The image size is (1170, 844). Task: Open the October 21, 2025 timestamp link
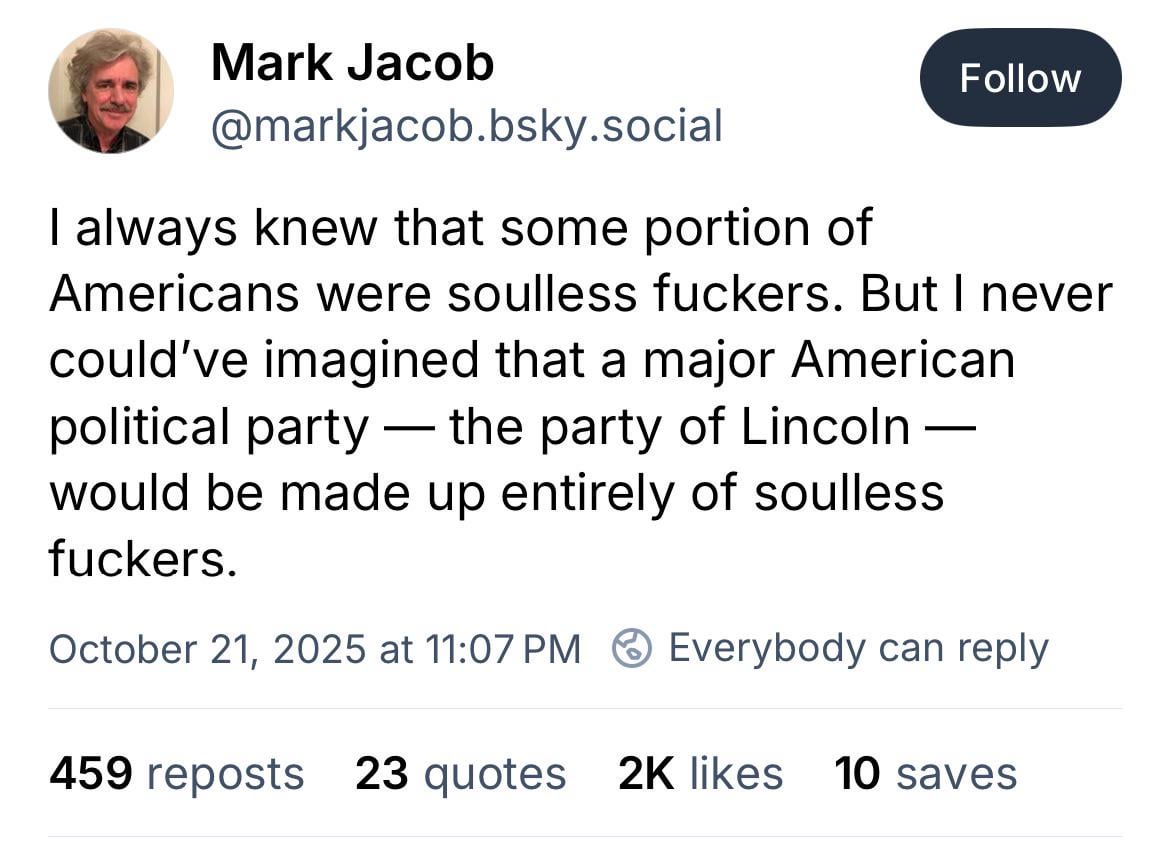coord(314,648)
